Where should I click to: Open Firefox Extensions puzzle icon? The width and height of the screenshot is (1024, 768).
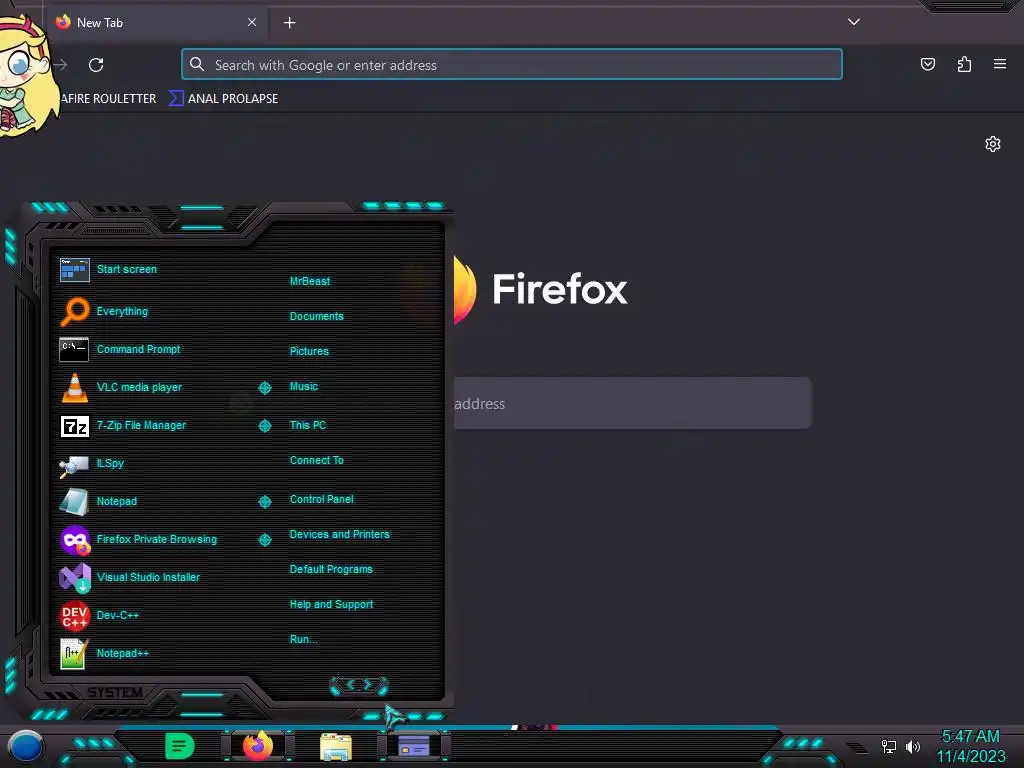(964, 64)
